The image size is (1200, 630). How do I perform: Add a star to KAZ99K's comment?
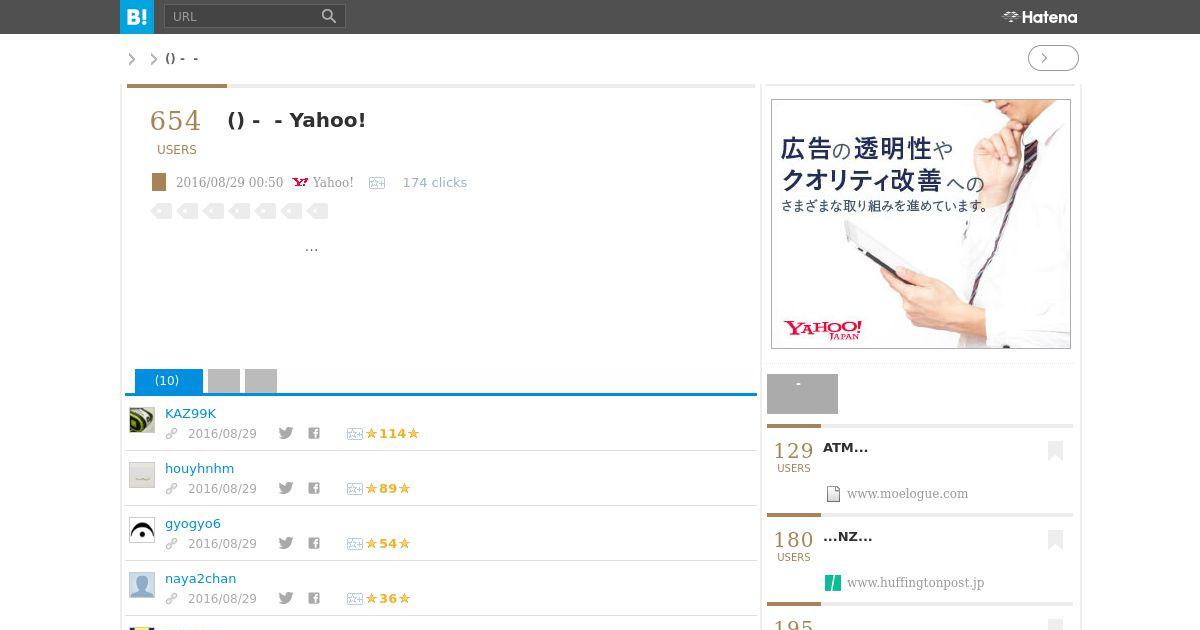pyautogui.click(x=354, y=434)
